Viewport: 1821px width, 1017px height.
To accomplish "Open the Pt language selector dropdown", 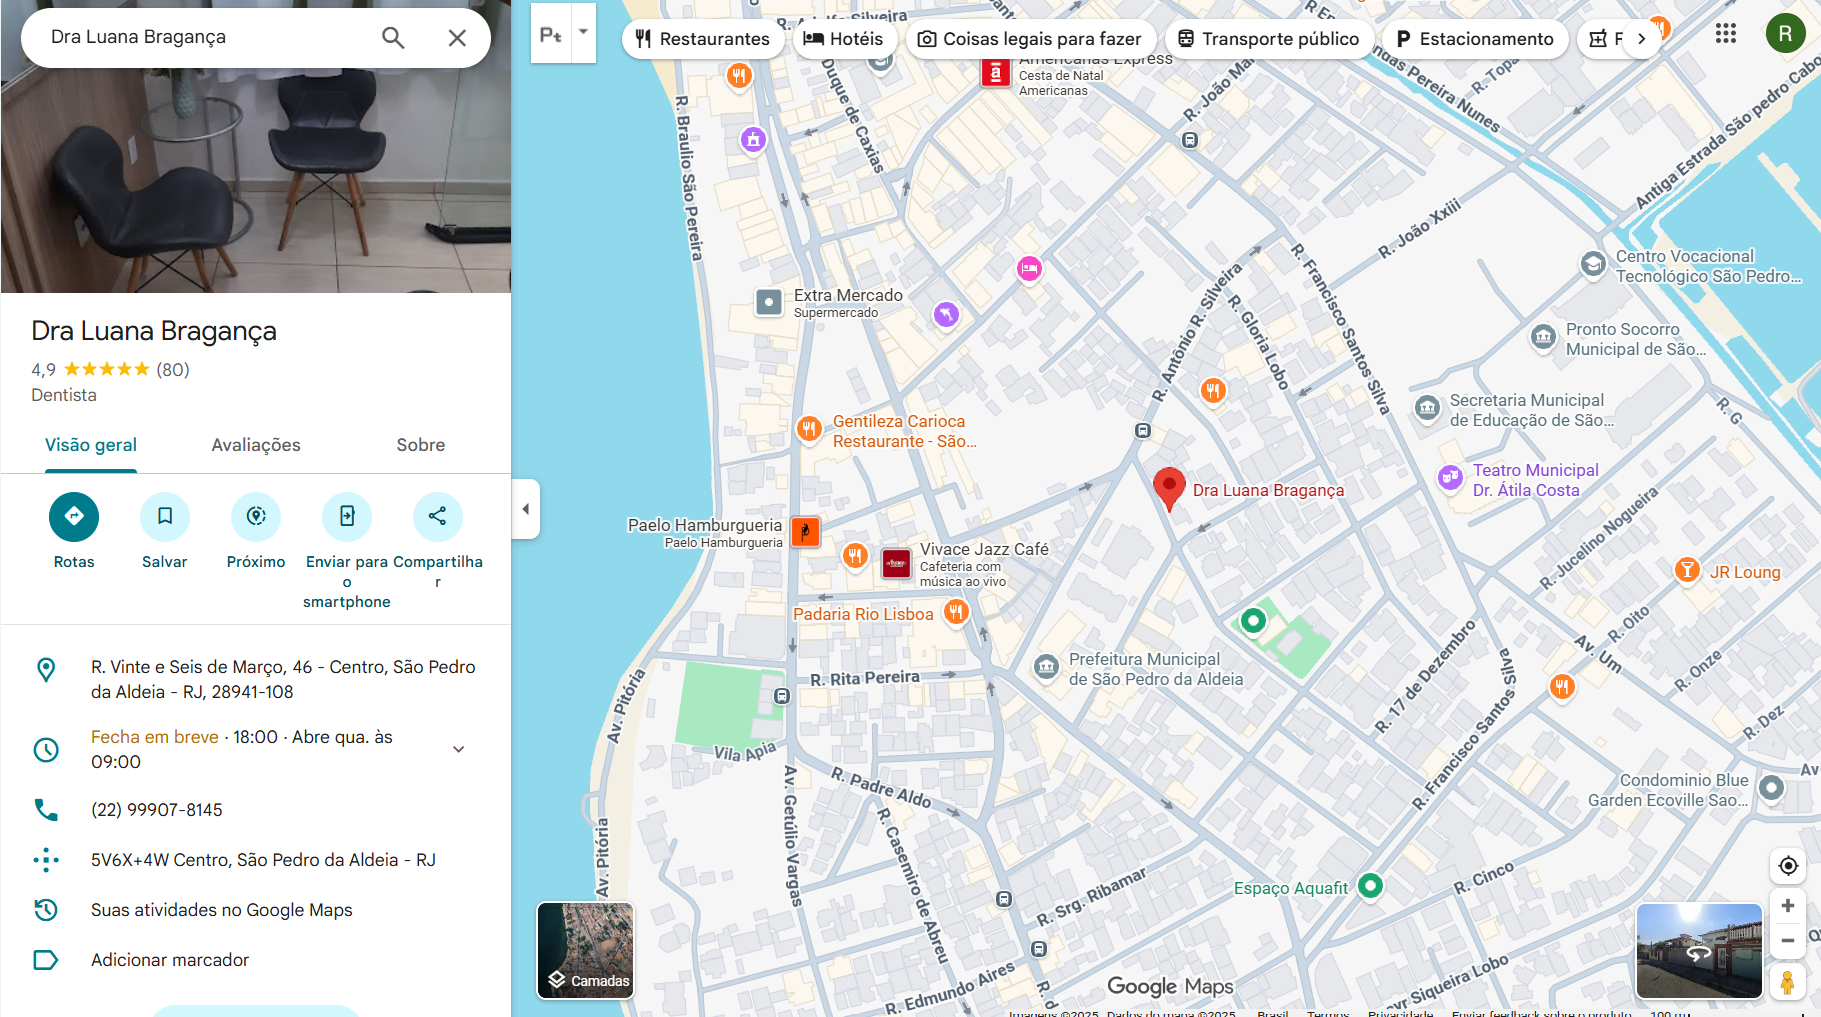I will [x=585, y=32].
